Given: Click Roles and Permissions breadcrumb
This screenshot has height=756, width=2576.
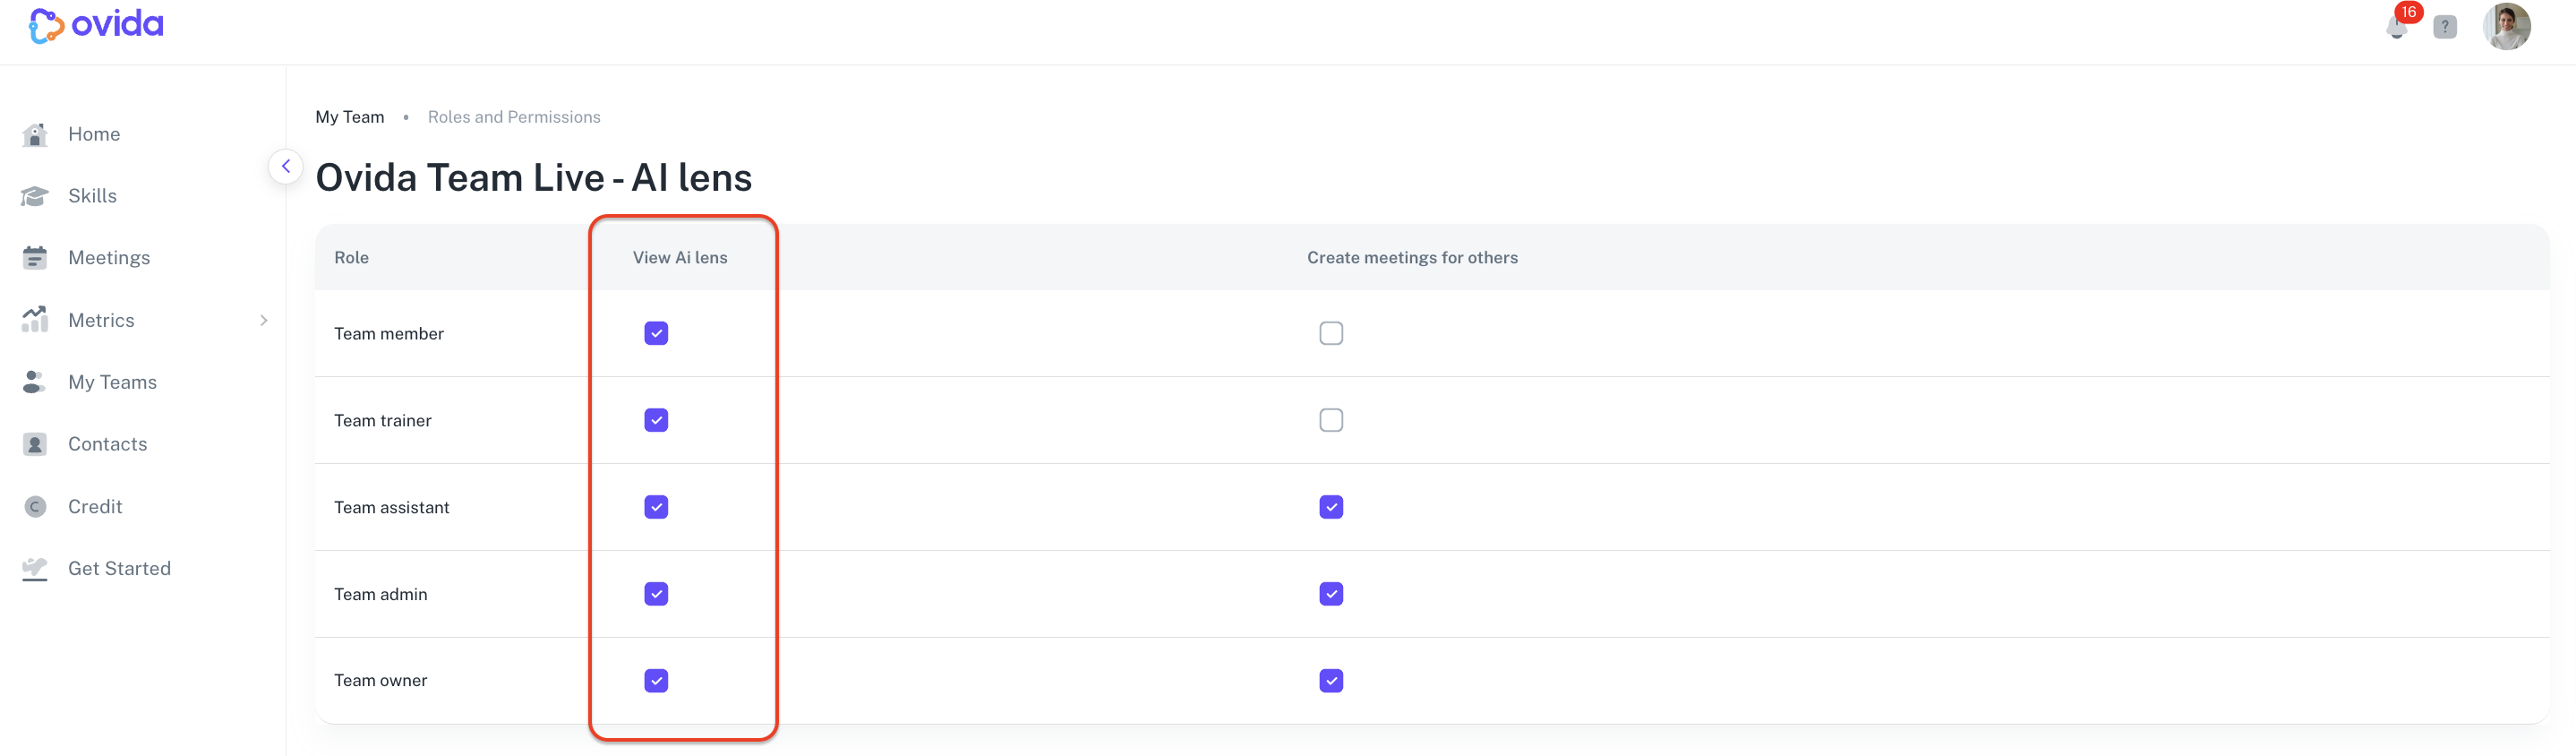Looking at the screenshot, I should pyautogui.click(x=514, y=117).
